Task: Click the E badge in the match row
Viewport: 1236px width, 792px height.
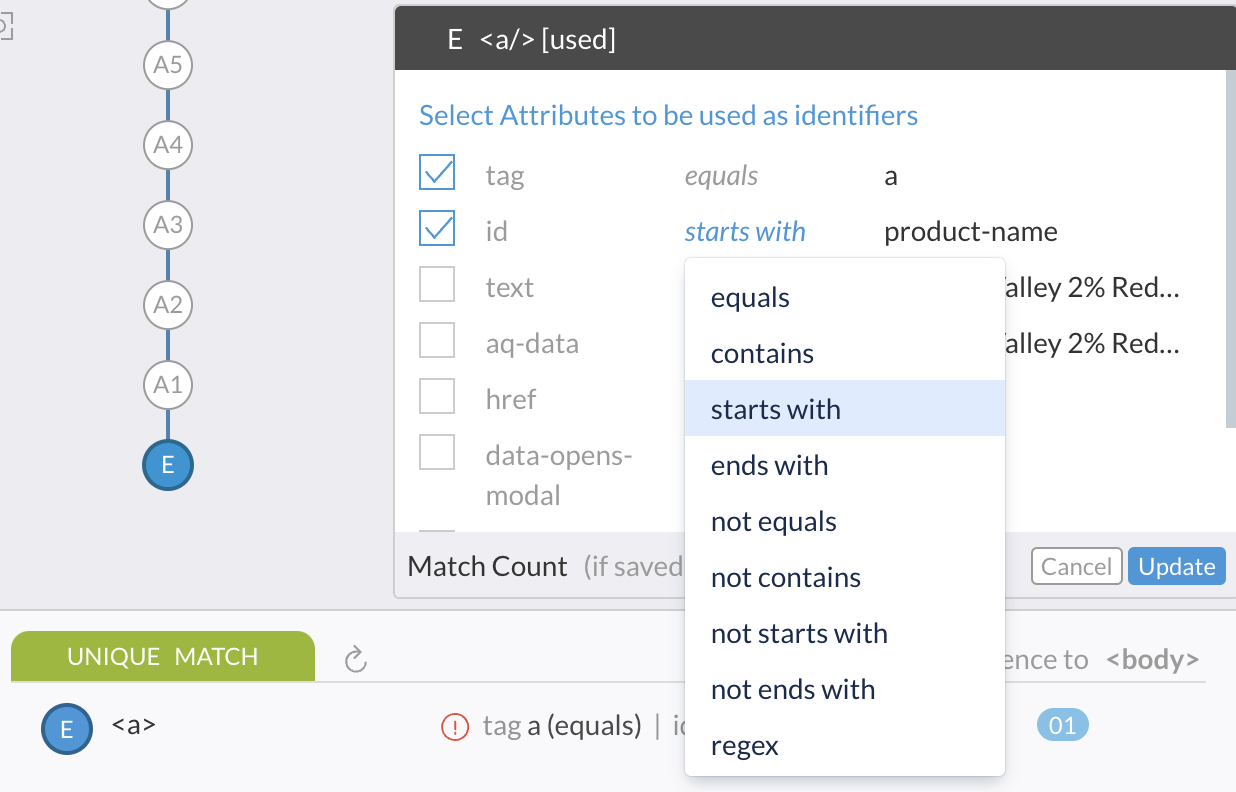Action: click(x=65, y=729)
